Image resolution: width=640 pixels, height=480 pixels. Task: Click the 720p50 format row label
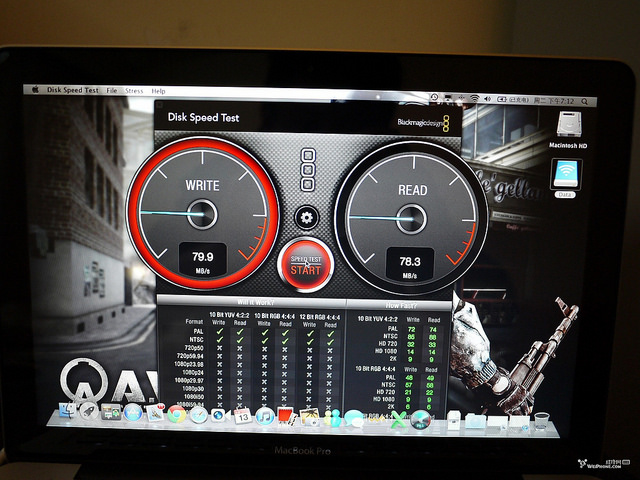coord(194,348)
